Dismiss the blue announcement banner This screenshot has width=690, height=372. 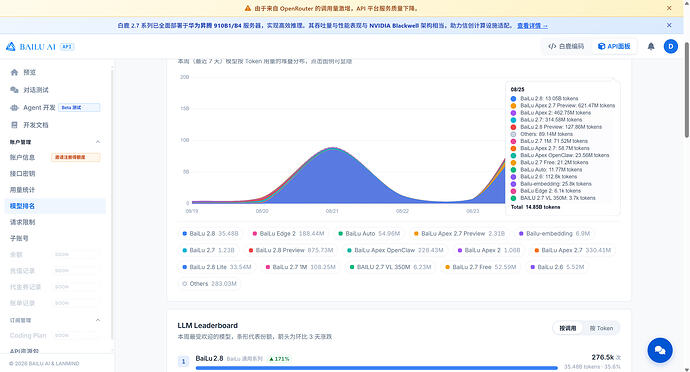669,26
